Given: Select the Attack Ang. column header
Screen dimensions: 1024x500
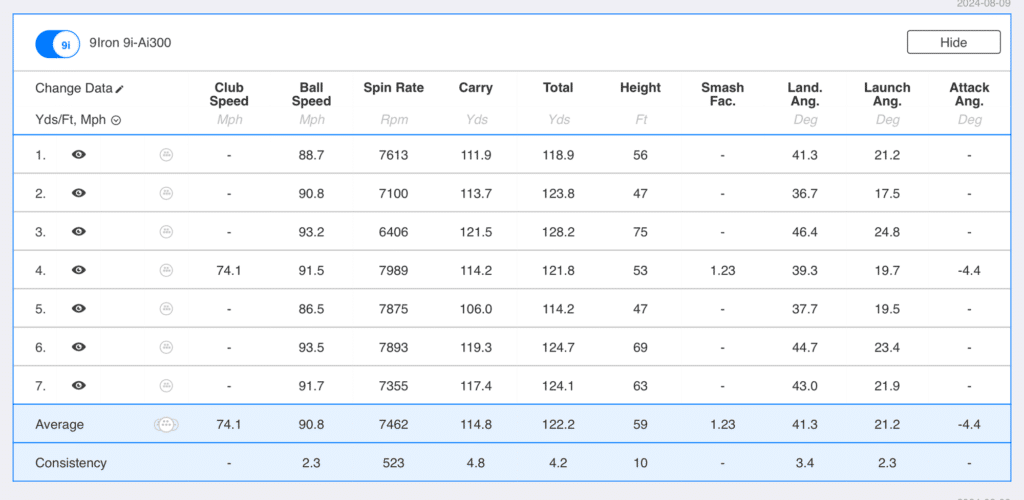Looking at the screenshot, I should coord(969,94).
